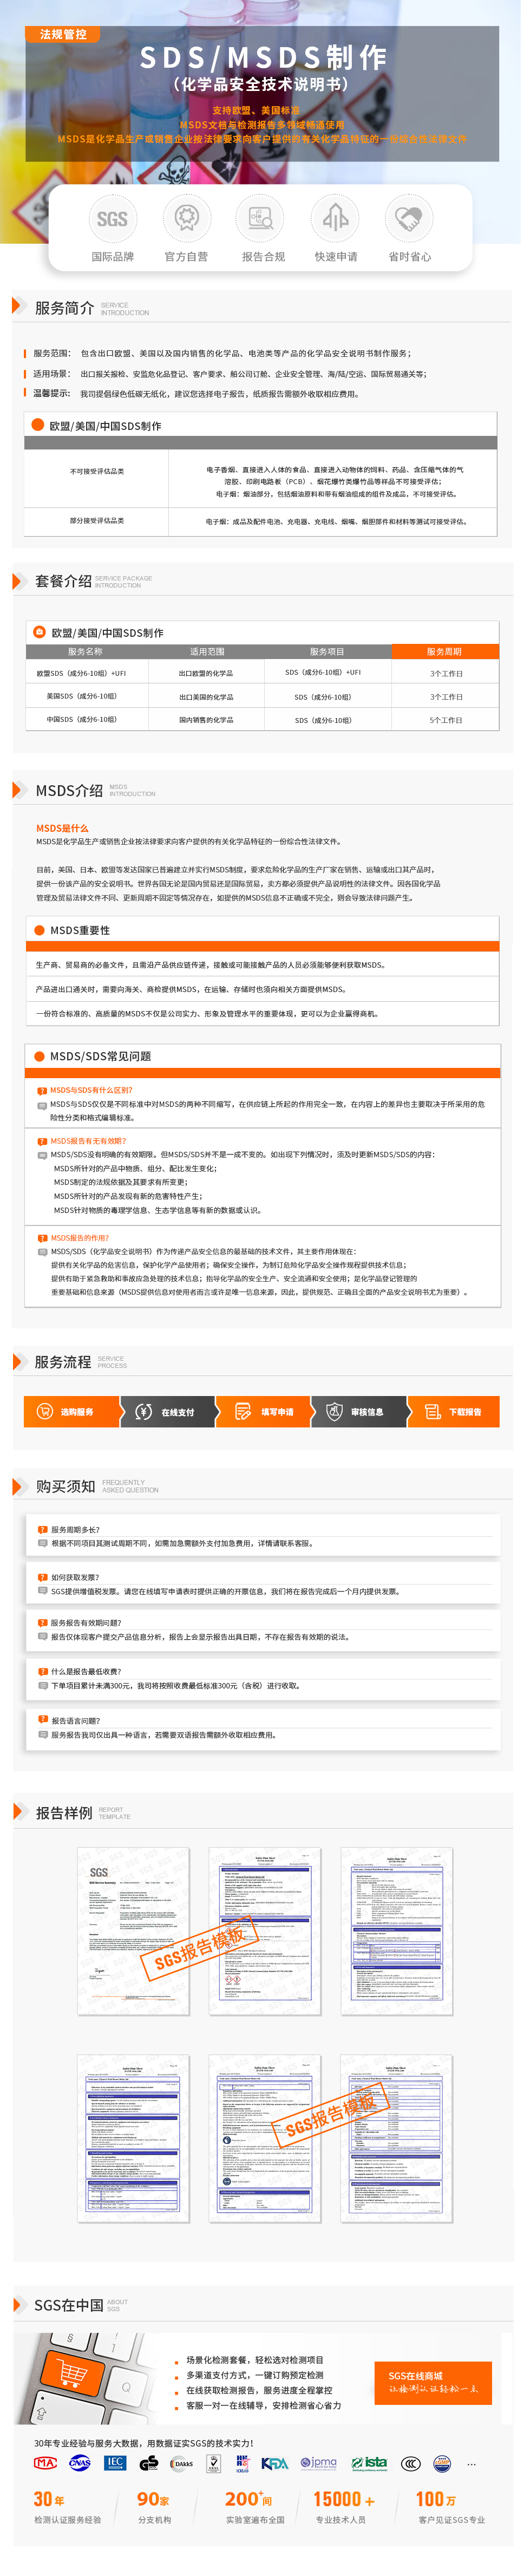Click the 审核信息 shield icon

pyautogui.click(x=334, y=1411)
